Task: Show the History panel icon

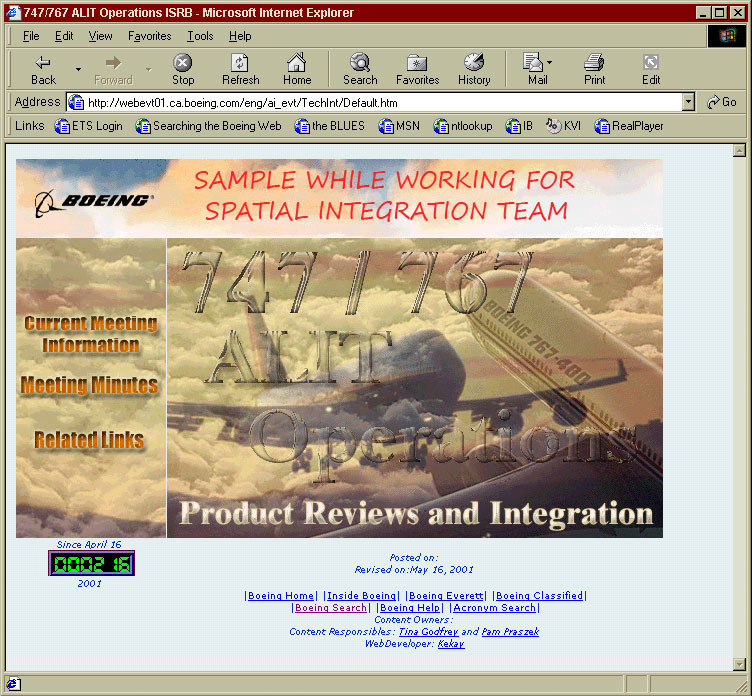Action: pos(474,63)
